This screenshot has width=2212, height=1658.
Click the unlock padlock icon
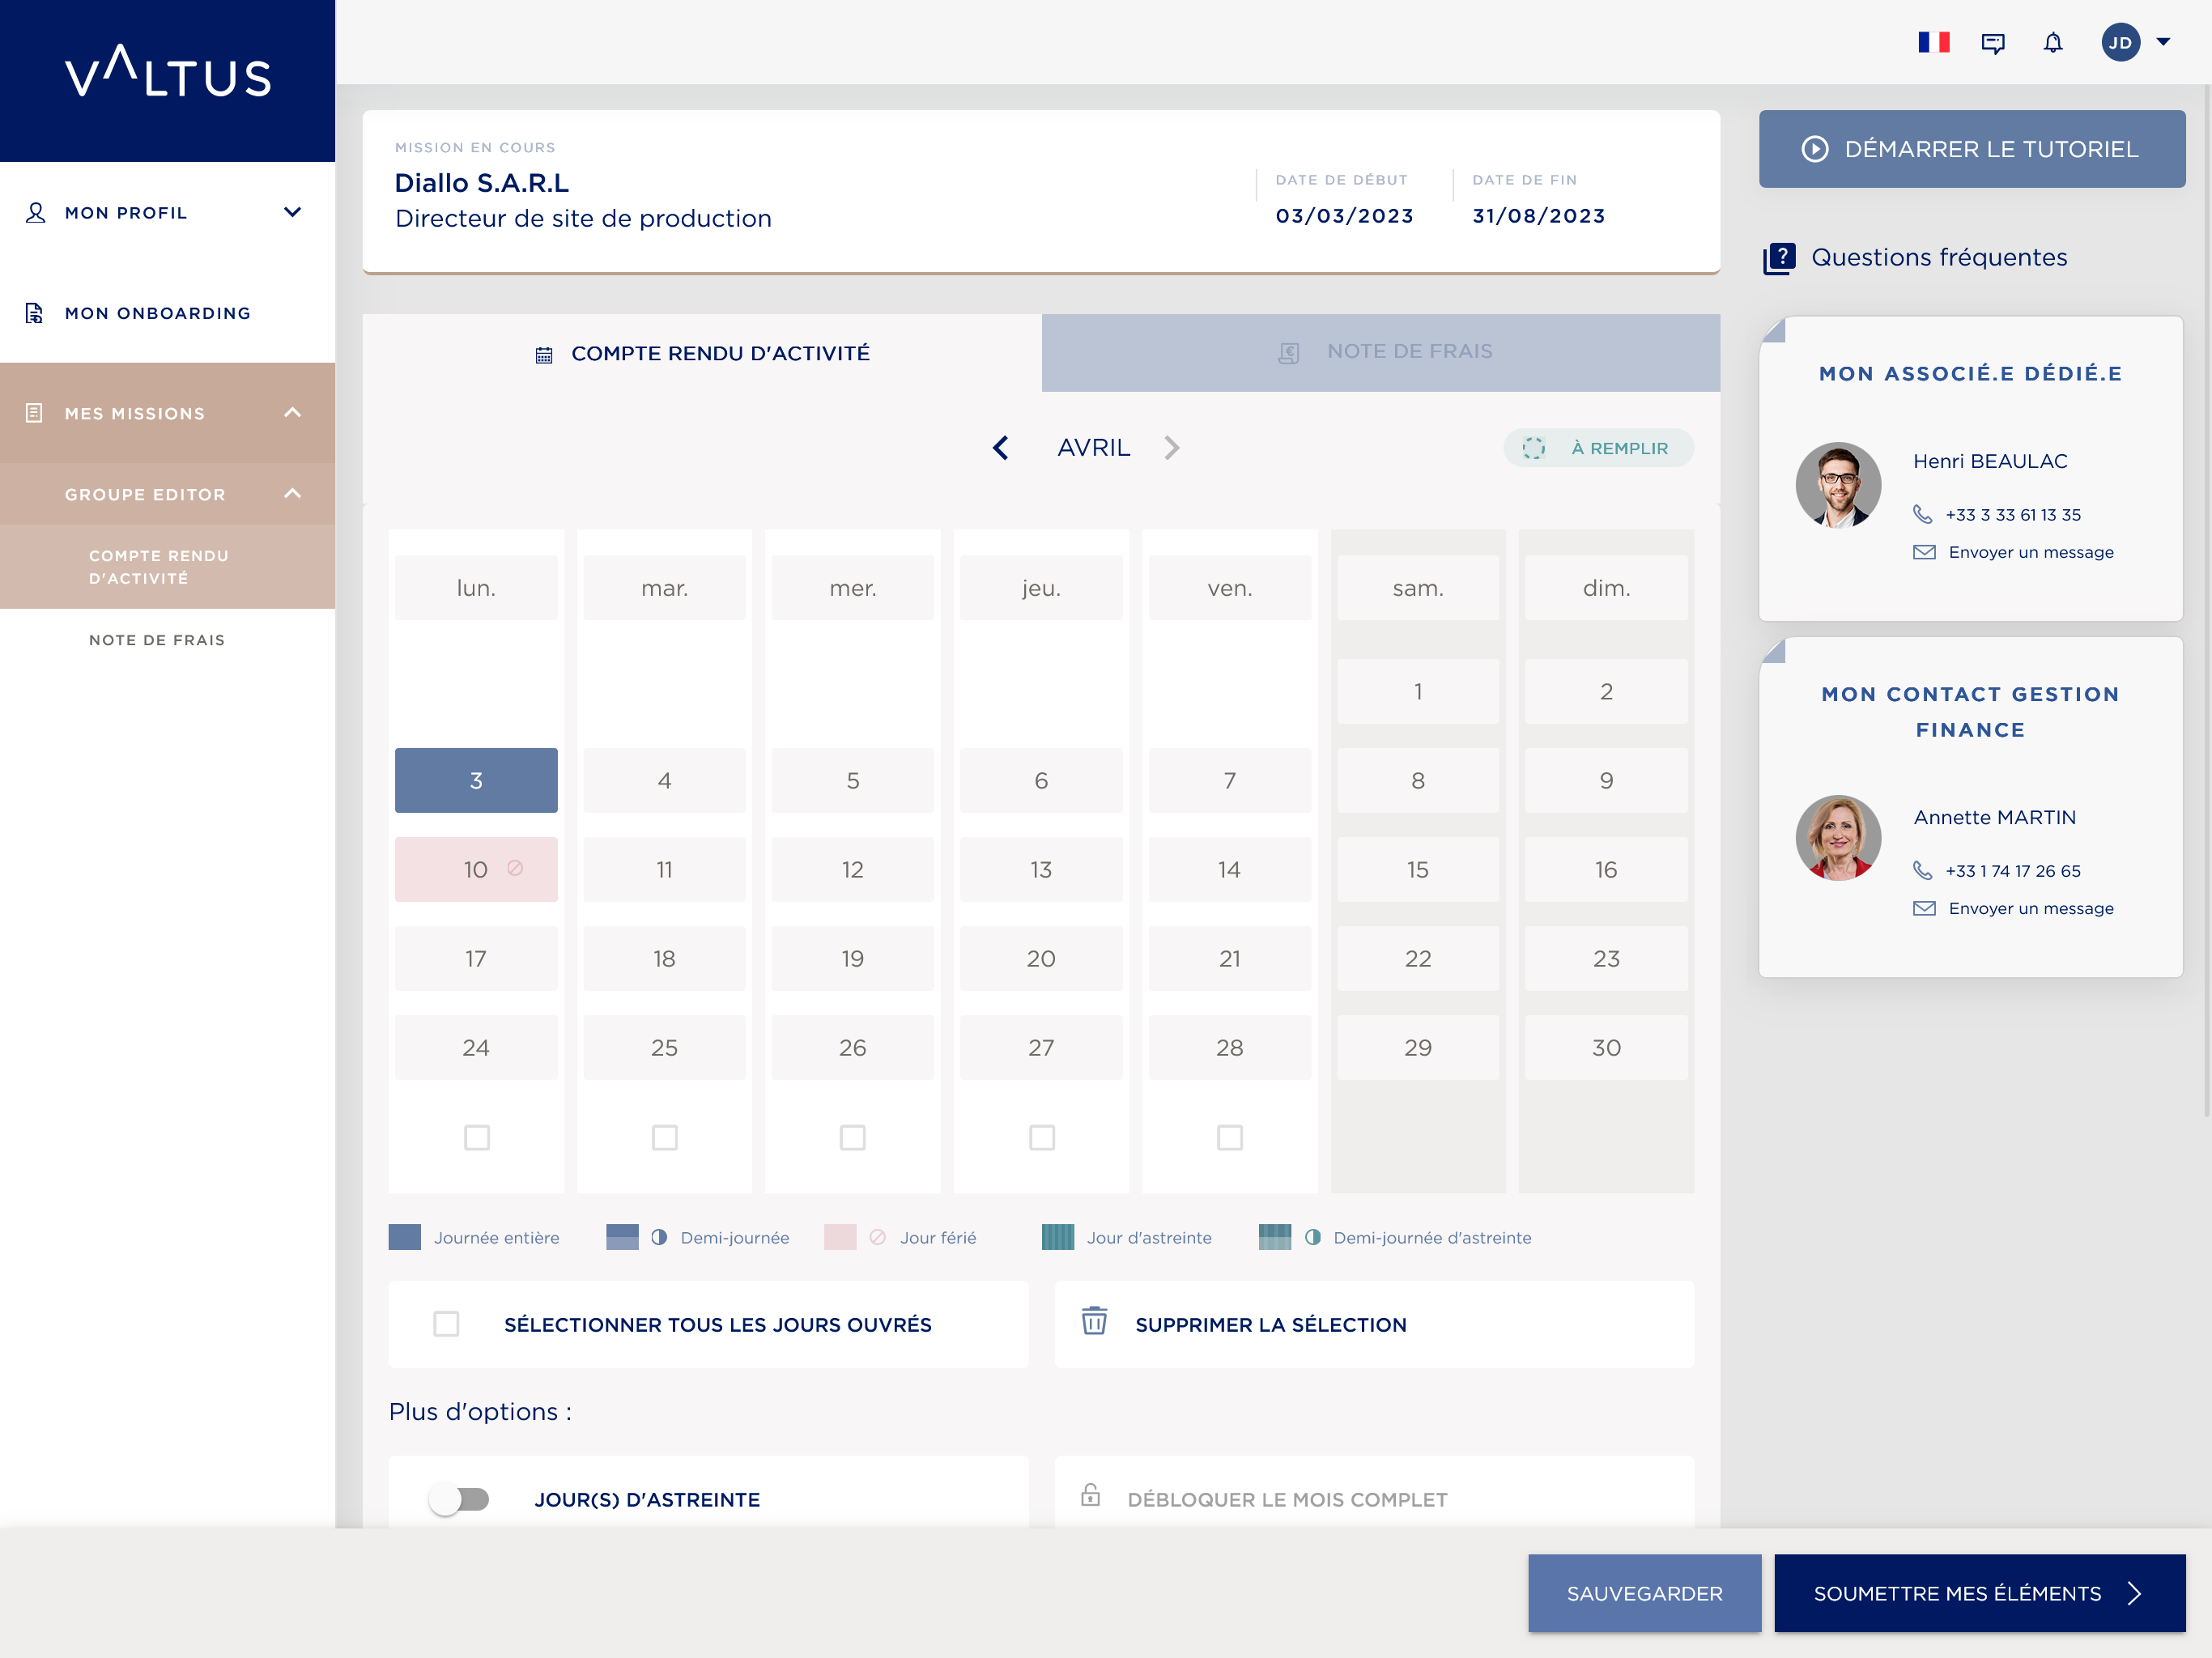pyautogui.click(x=1090, y=1495)
